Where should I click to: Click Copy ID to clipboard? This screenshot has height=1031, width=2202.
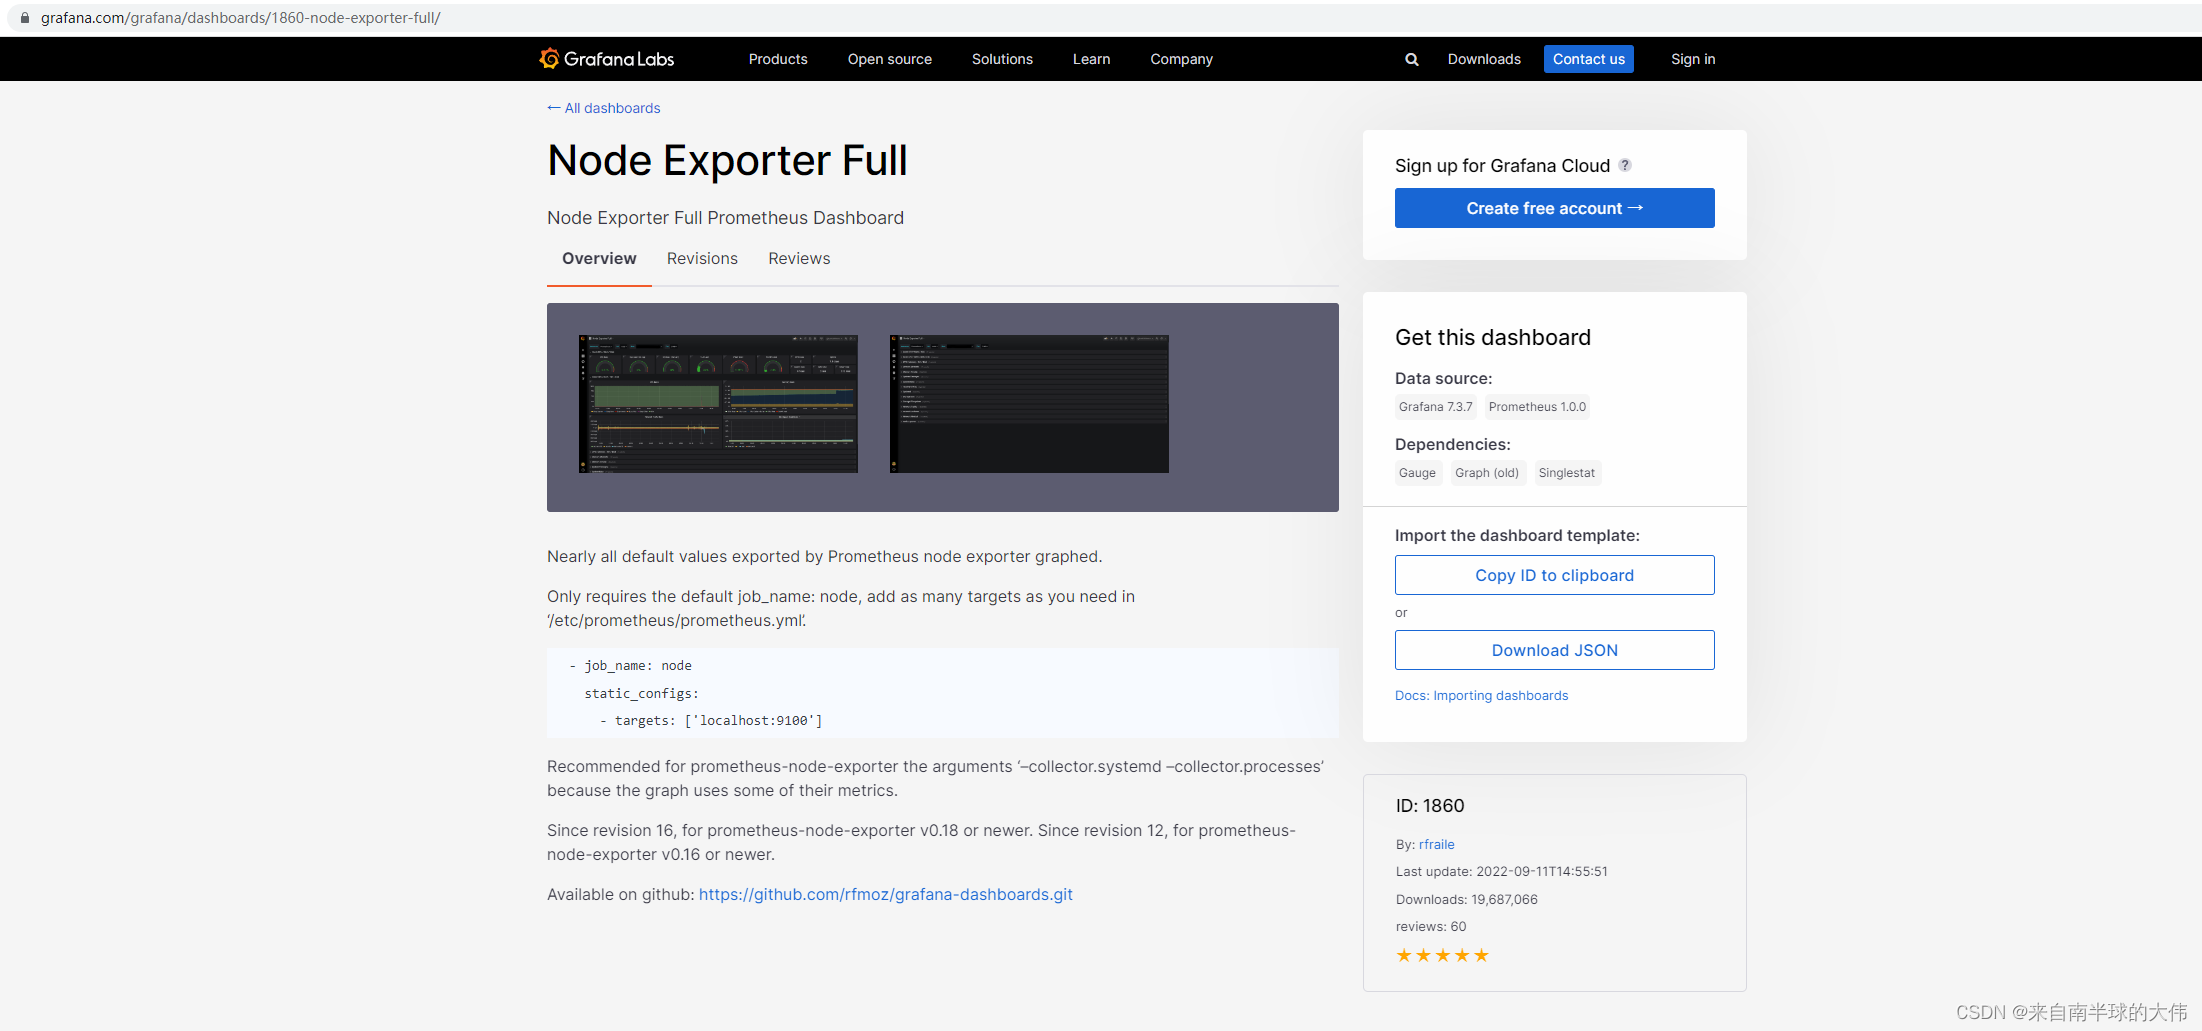coord(1555,575)
